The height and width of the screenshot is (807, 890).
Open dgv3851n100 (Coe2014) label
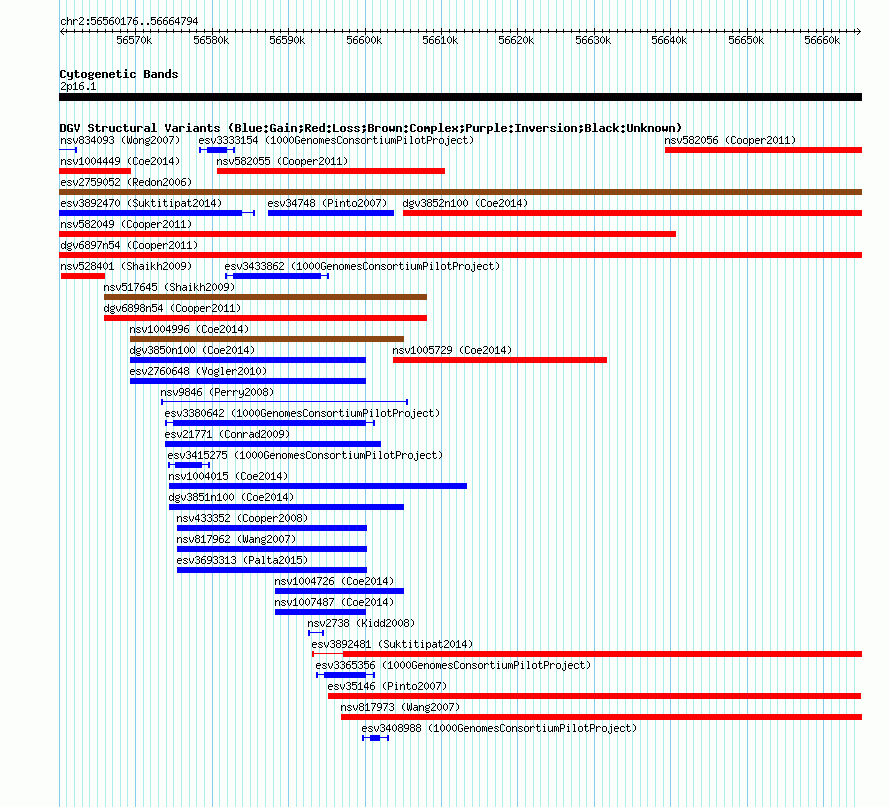pos(231,497)
